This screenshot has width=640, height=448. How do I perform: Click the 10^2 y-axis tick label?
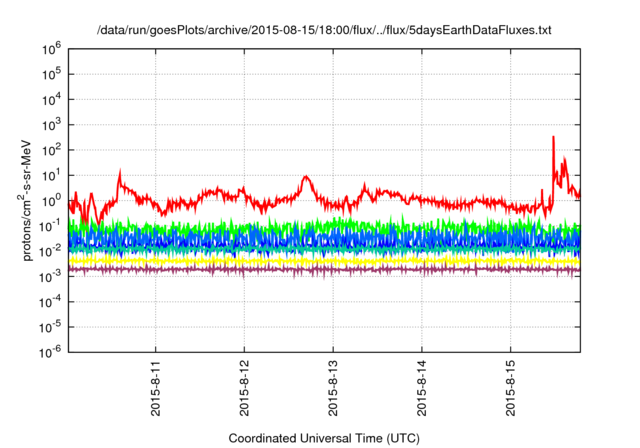click(x=51, y=150)
